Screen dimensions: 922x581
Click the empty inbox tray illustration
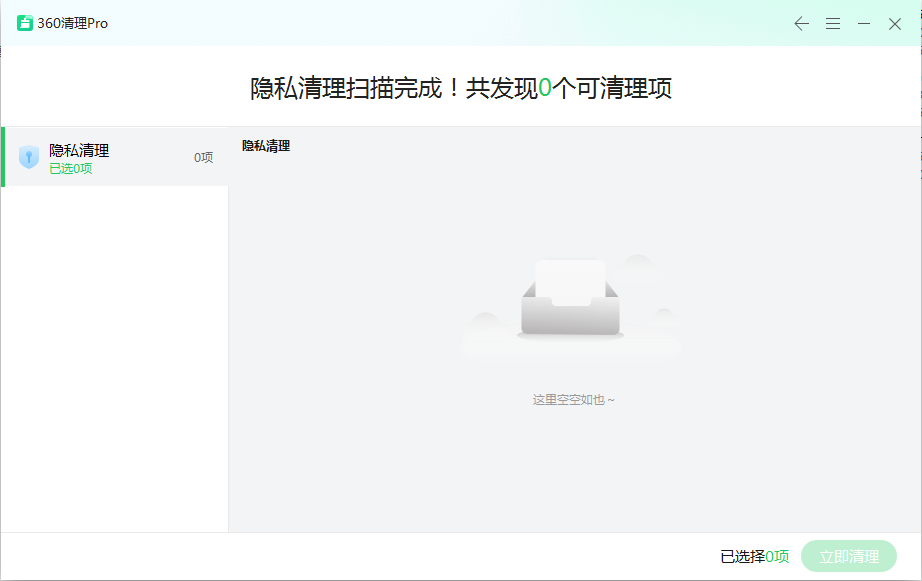coord(570,298)
